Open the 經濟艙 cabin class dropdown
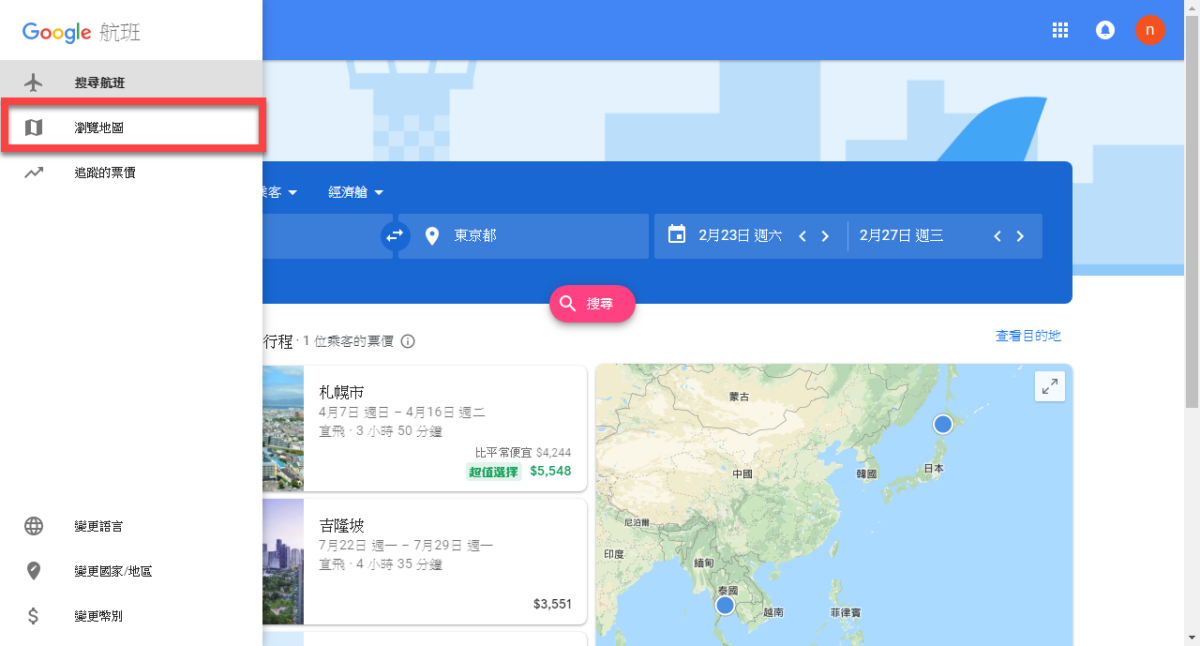Image resolution: width=1200 pixels, height=646 pixels. pyautogui.click(x=356, y=192)
